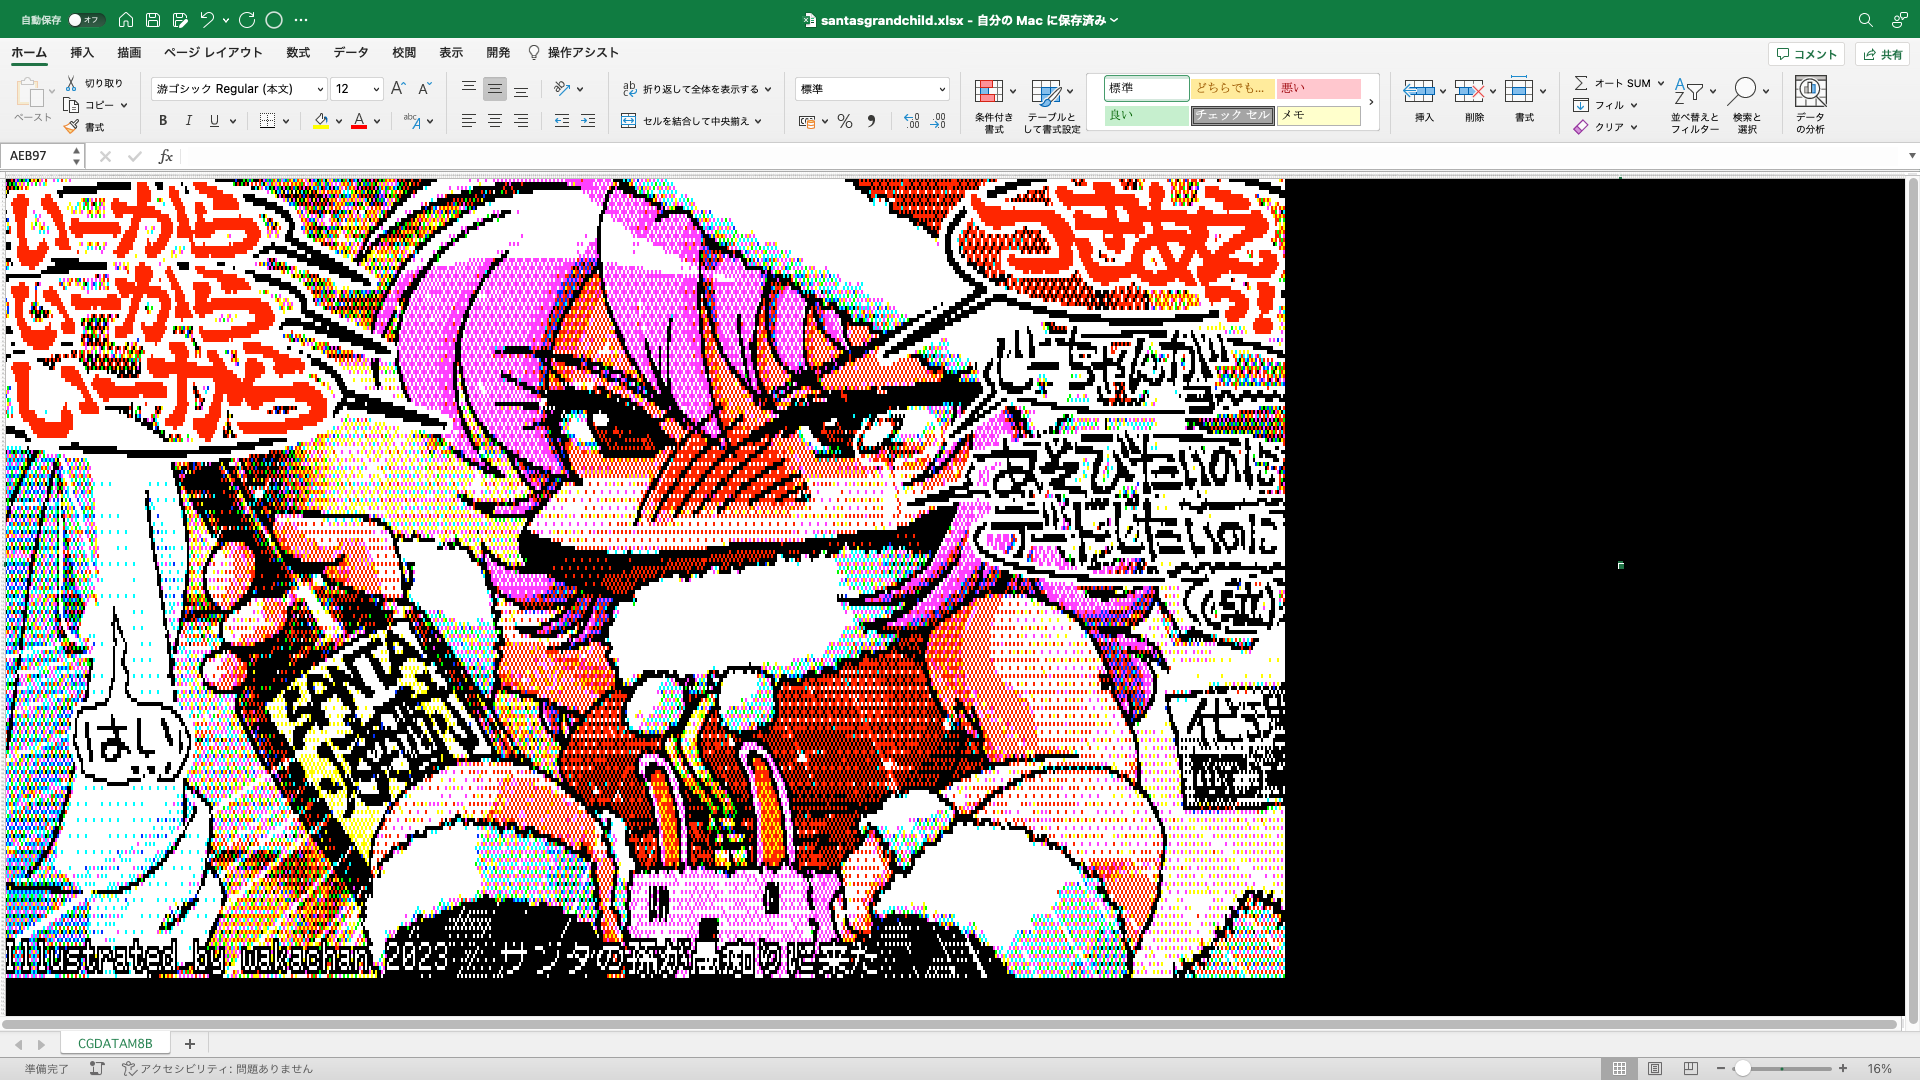1920x1080 pixels.
Task: Open Analyze Data tool
Action: point(1810,104)
